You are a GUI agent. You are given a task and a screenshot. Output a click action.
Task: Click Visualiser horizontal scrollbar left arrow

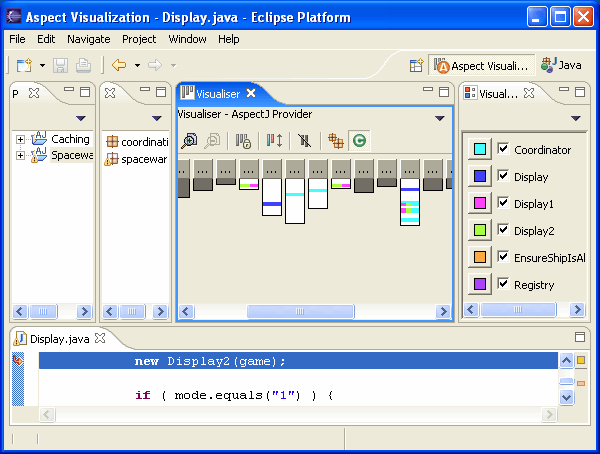[186, 311]
